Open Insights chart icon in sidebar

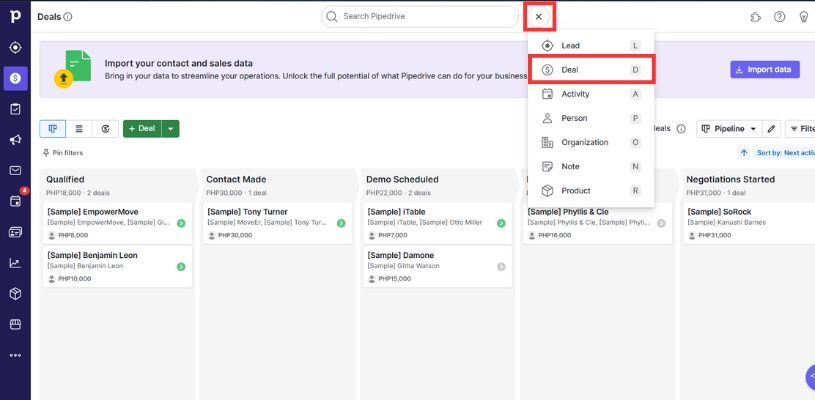15,263
